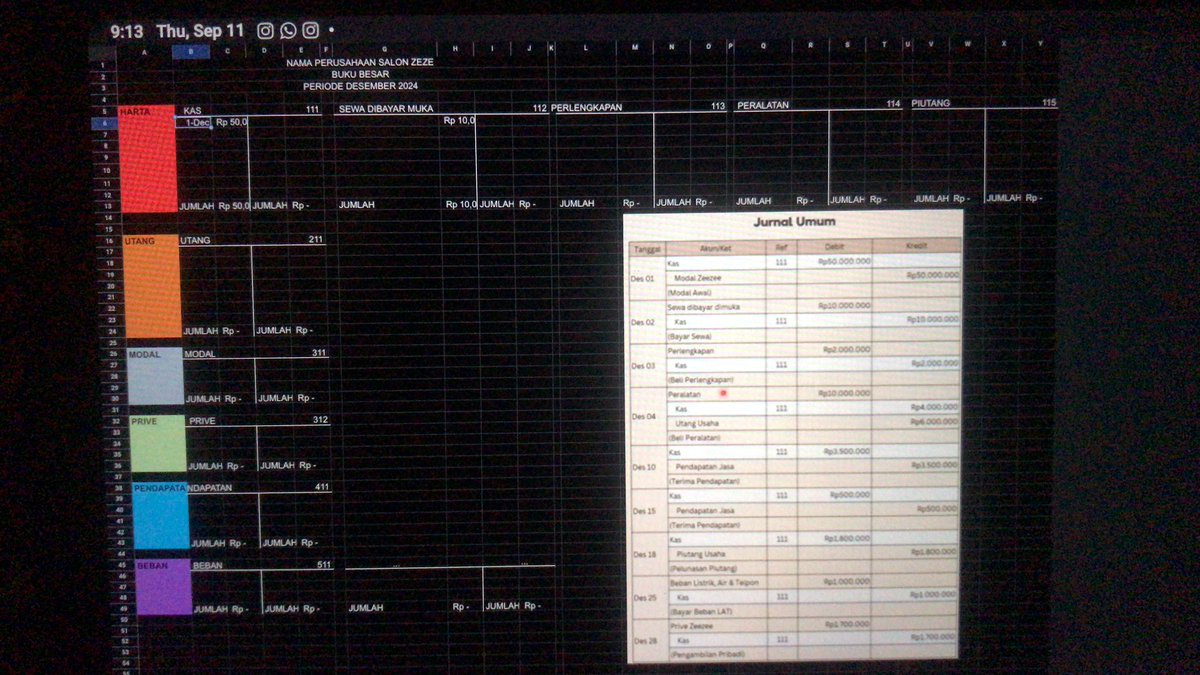The height and width of the screenshot is (675, 1200).
Task: Click the Utang Usaha journal entry
Action: click(x=697, y=423)
